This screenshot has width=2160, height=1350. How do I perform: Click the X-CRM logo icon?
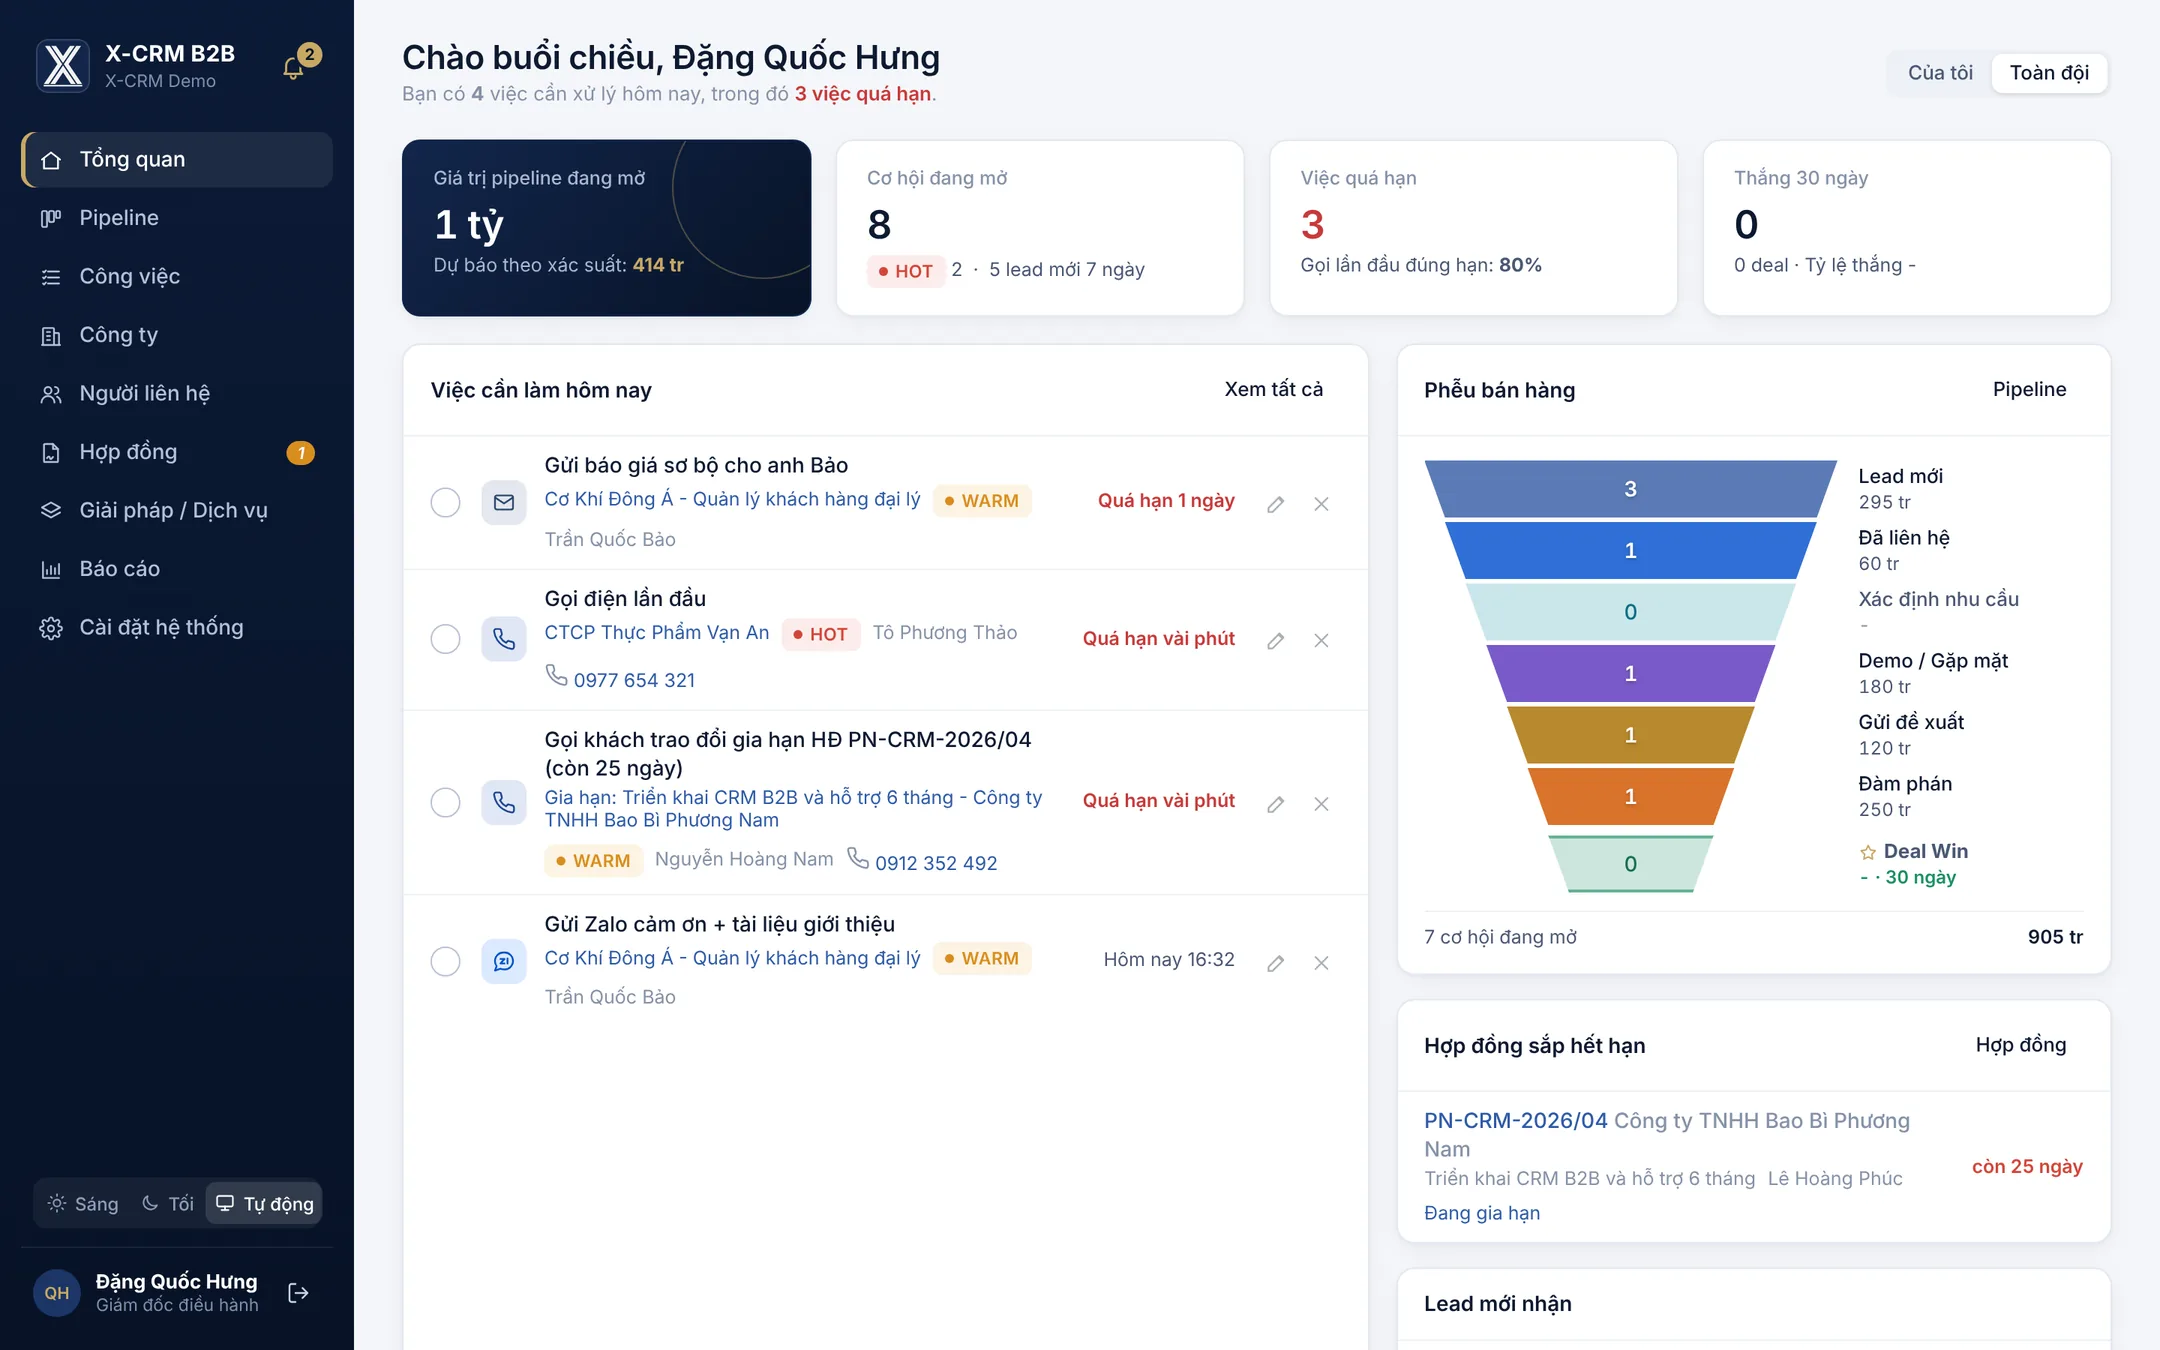point(63,66)
